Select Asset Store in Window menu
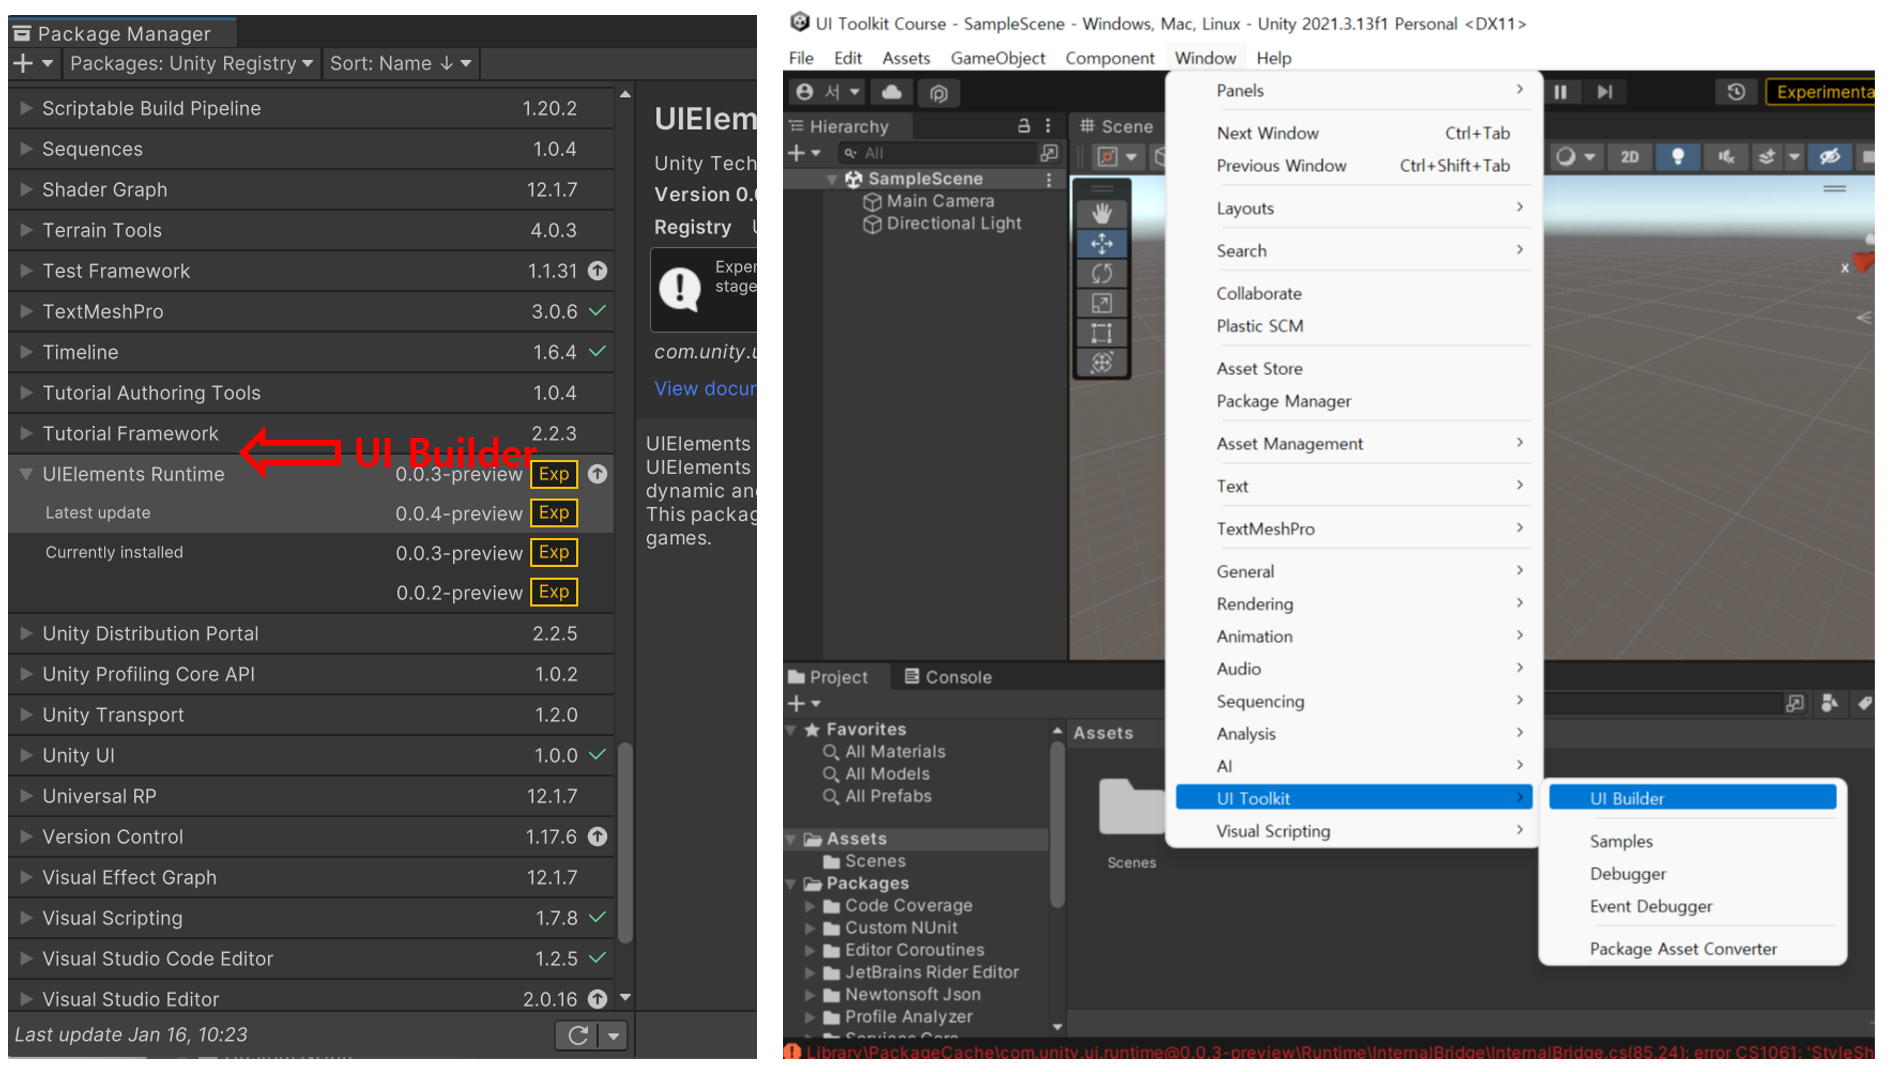The width and height of the screenshot is (1893, 1072). [1259, 368]
